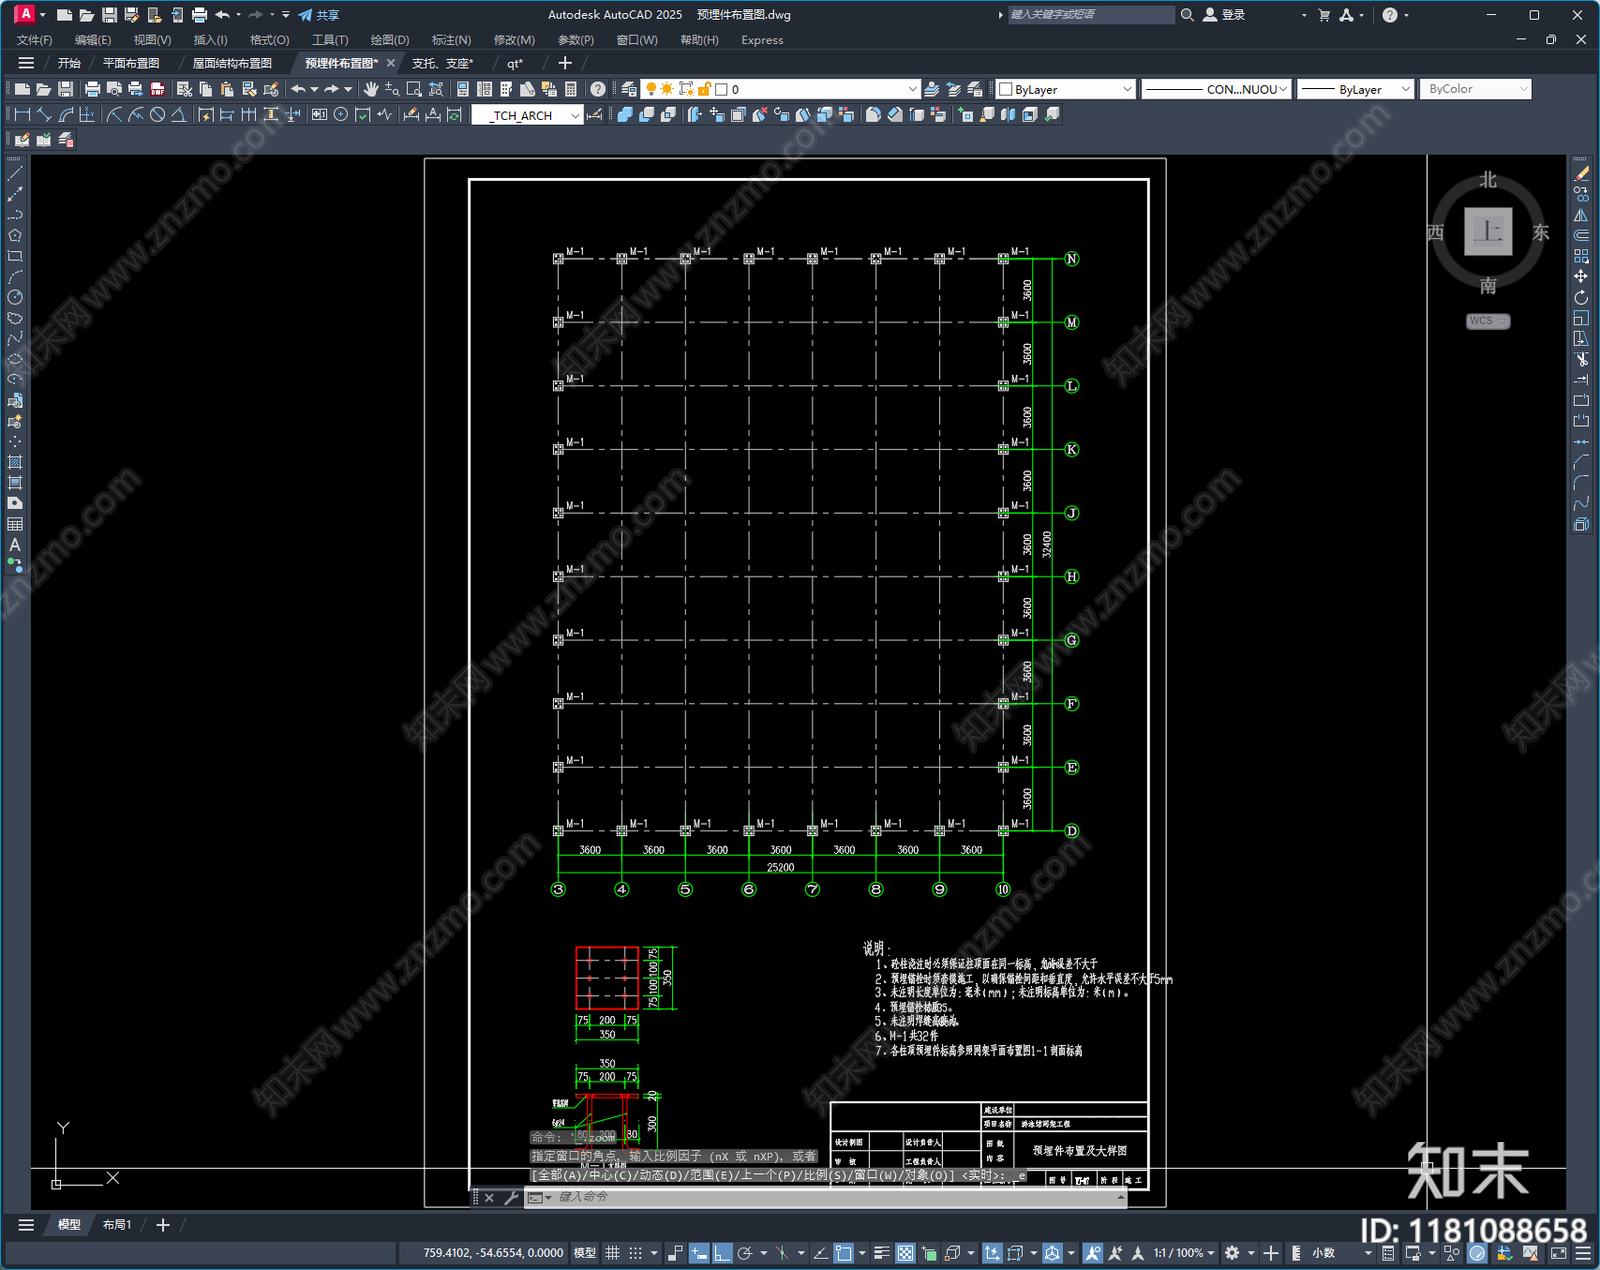1600x1270 pixels.
Task: Open the 绘图(D) menu
Action: (389, 40)
